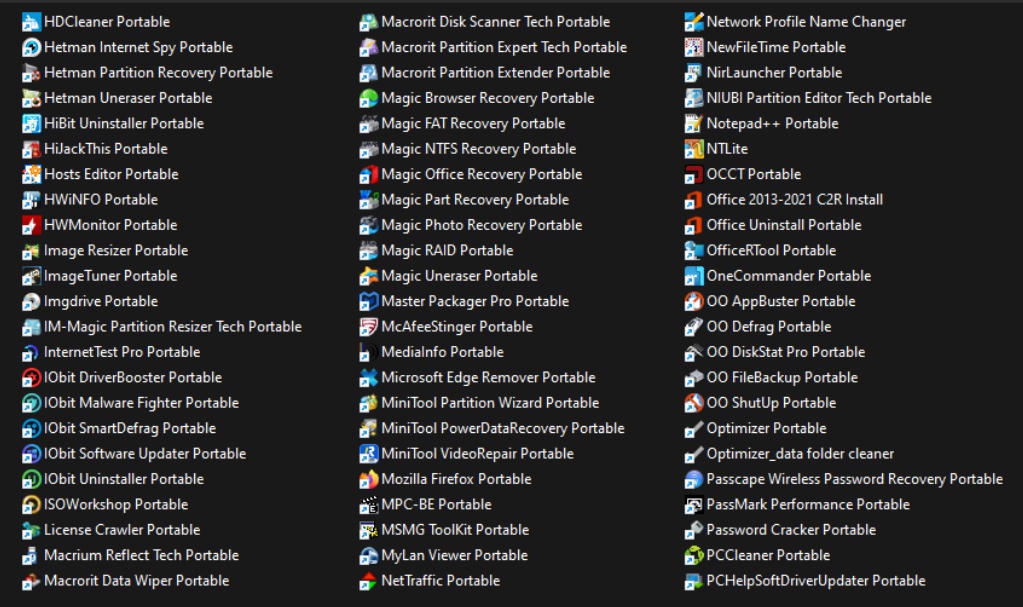Click 'IObit Software Updater Portable' label
The height and width of the screenshot is (607, 1023).
click(x=144, y=454)
